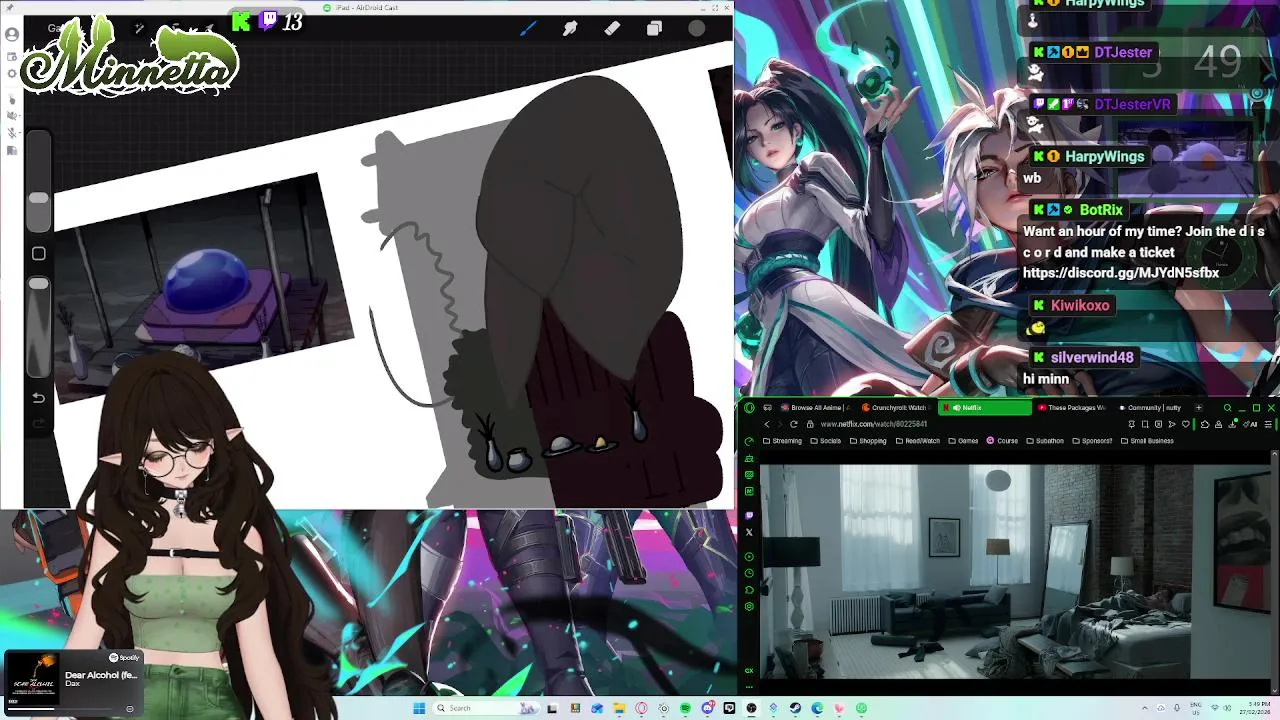Click the Spotify now playing album art

point(33,677)
